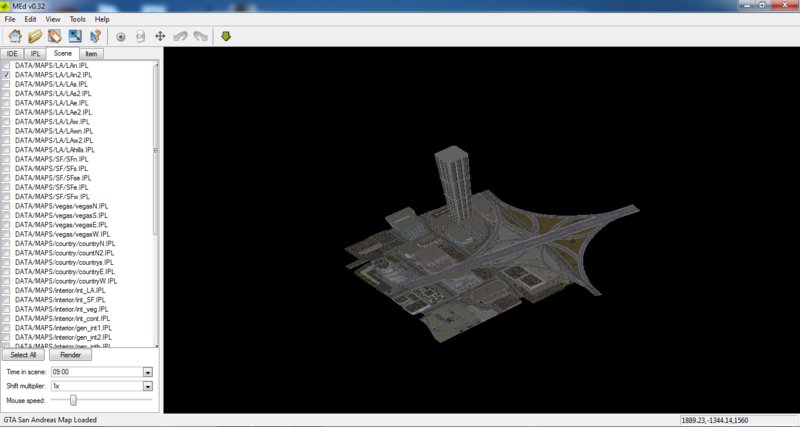Select the DATA/MAPS/country/countryW.IPL entry
This screenshot has height=427, width=800.
pyautogui.click(x=66, y=281)
